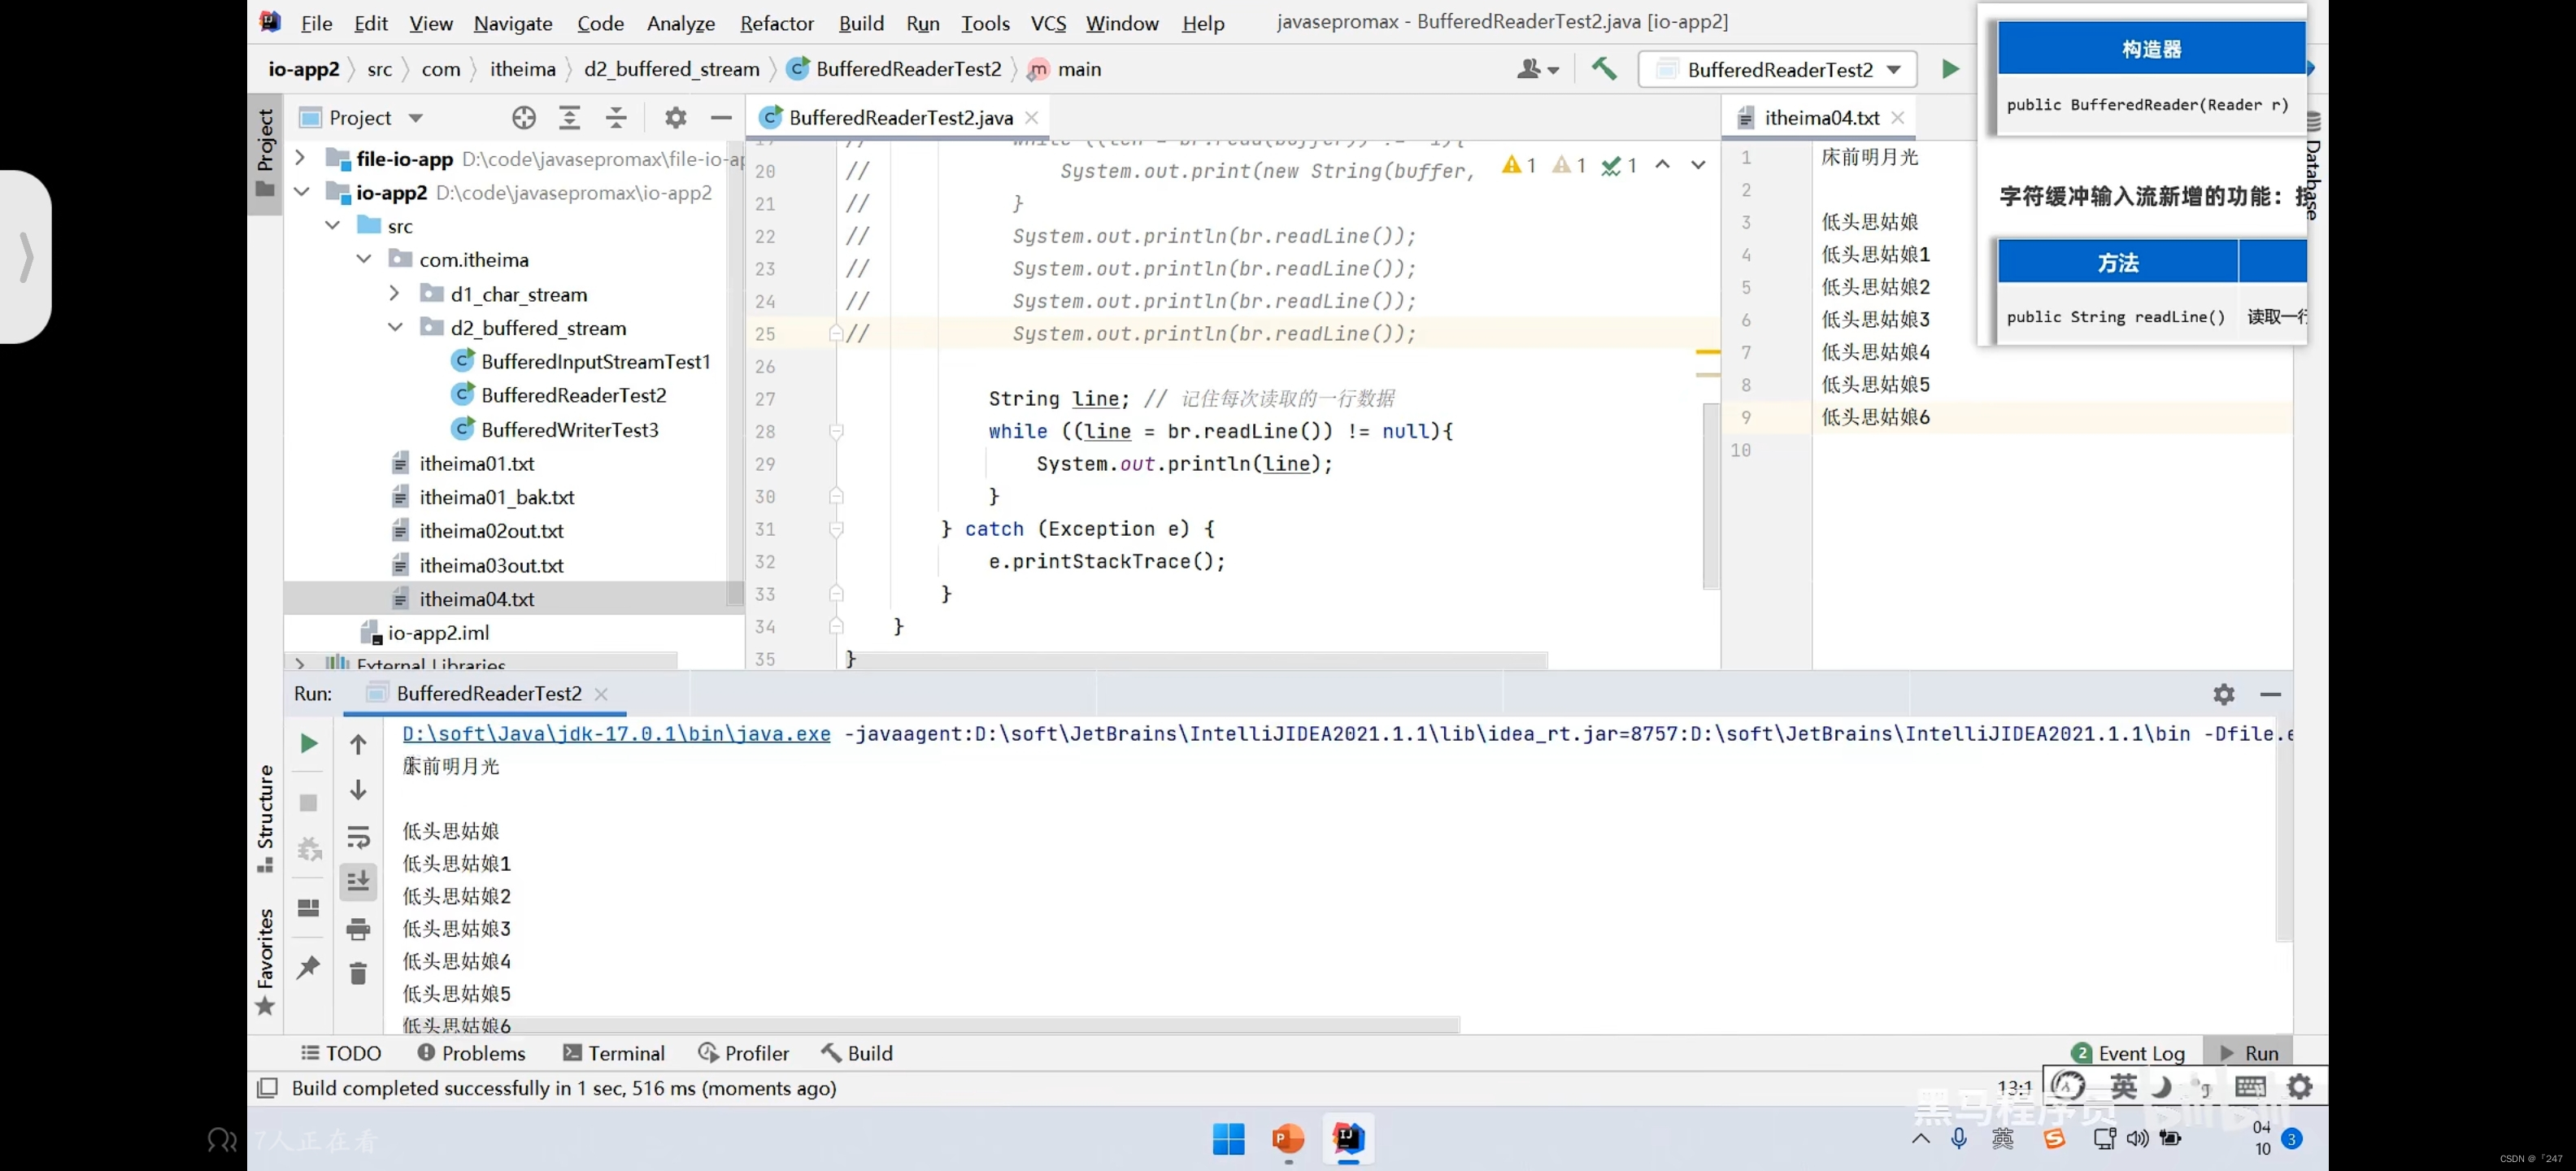Open the Problems tool window
The width and height of the screenshot is (2576, 1171).
(471, 1053)
